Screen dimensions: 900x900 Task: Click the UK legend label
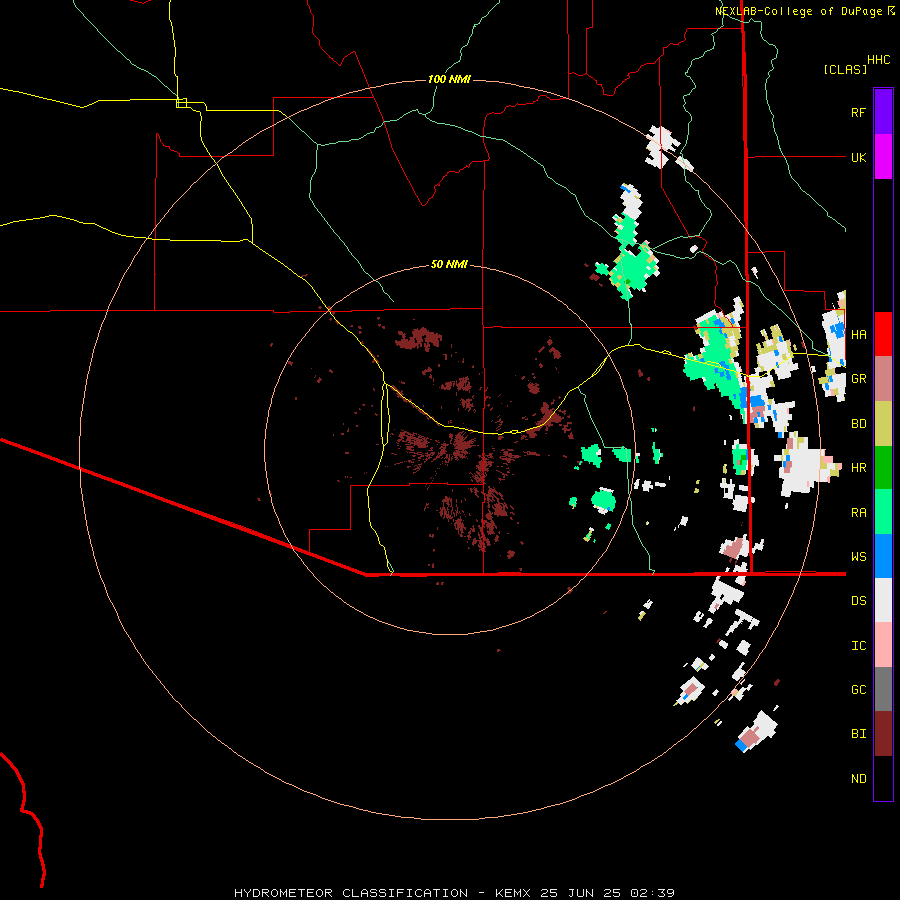click(858, 157)
